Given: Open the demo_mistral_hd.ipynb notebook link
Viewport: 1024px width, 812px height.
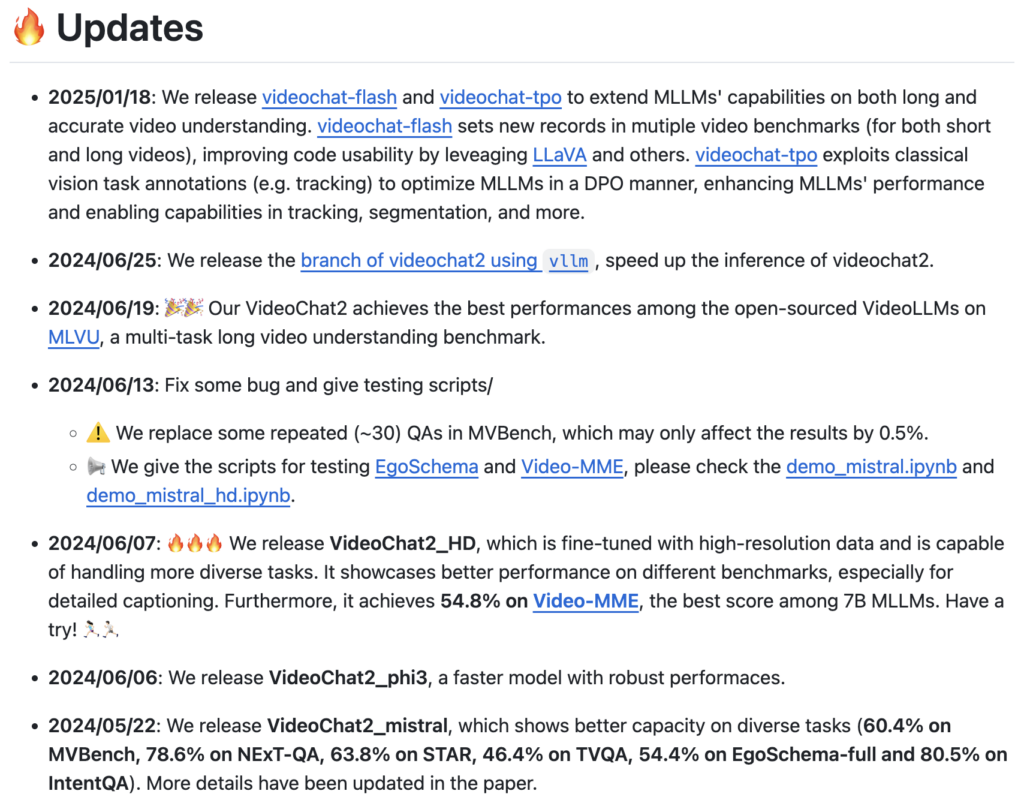Looking at the screenshot, I should [189, 495].
